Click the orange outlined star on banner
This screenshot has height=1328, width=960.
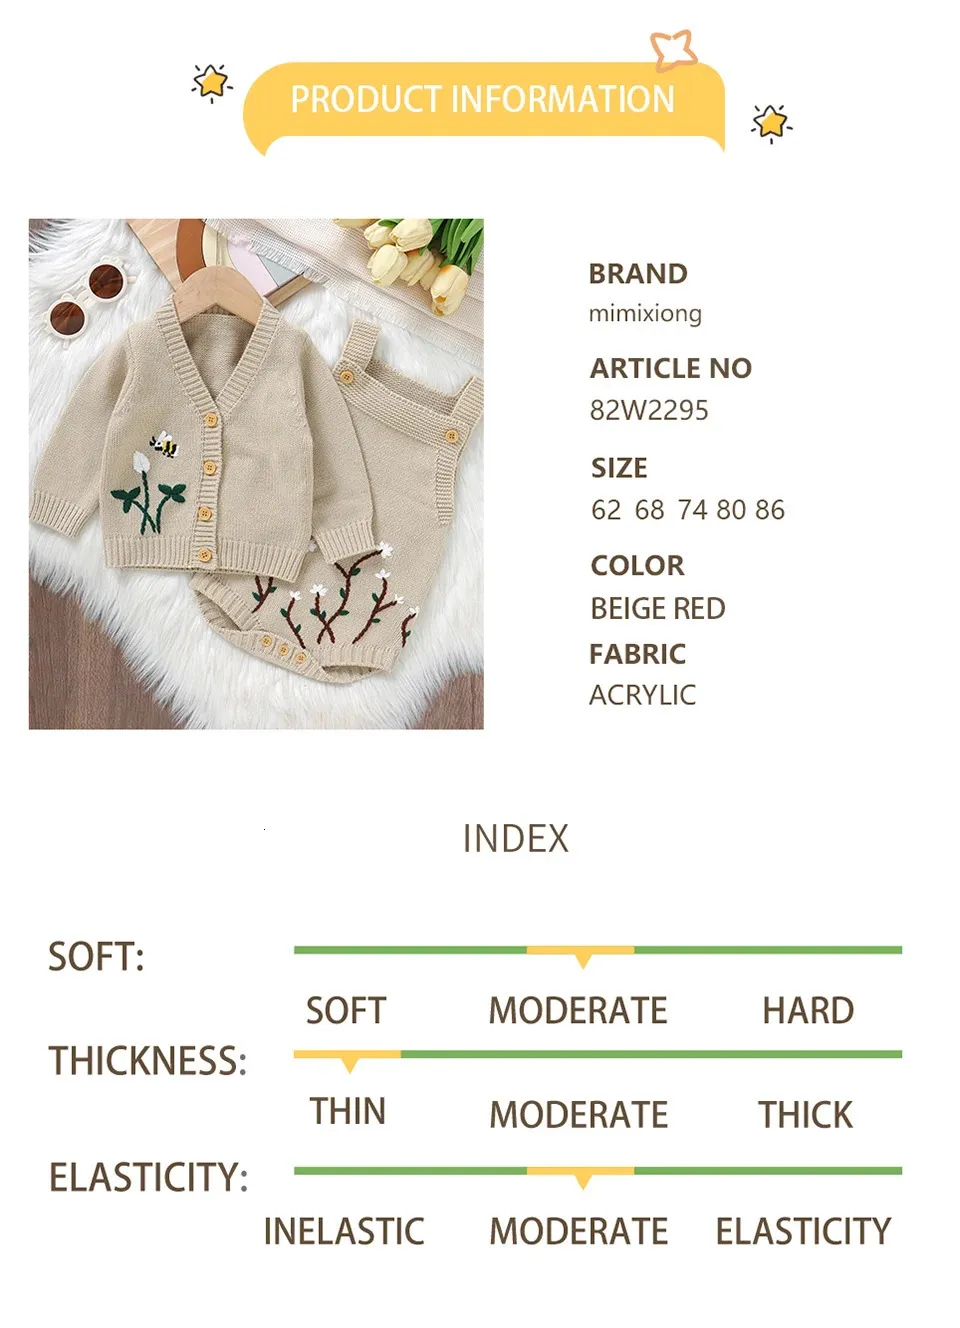point(673,49)
